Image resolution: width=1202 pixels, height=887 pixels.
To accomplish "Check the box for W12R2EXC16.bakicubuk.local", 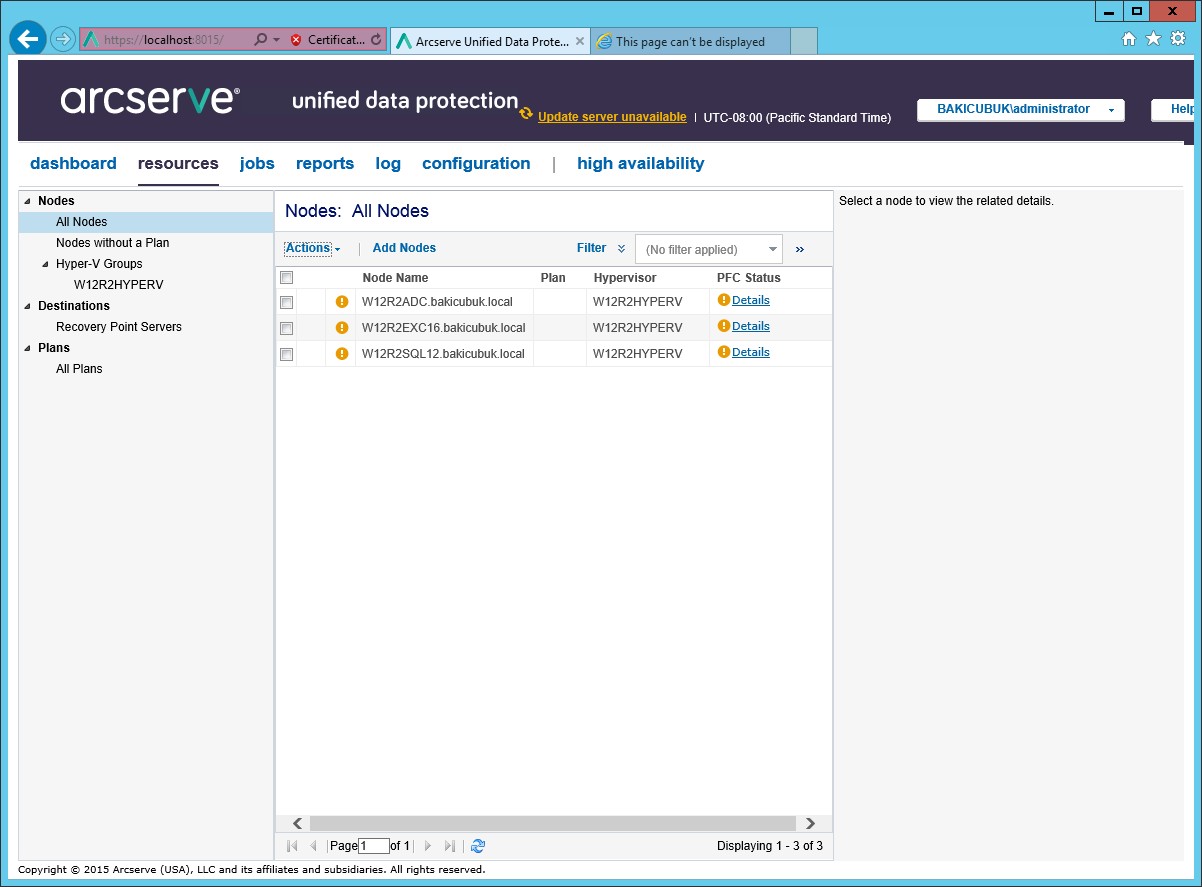I will click(287, 328).
